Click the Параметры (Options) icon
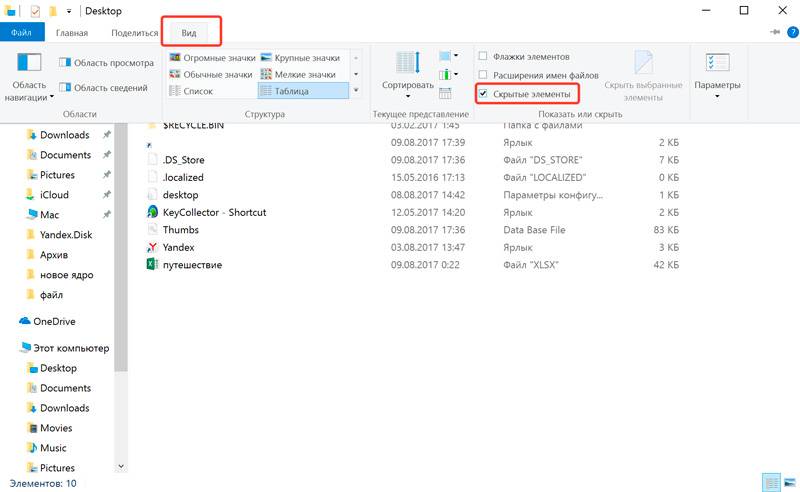 (717, 64)
